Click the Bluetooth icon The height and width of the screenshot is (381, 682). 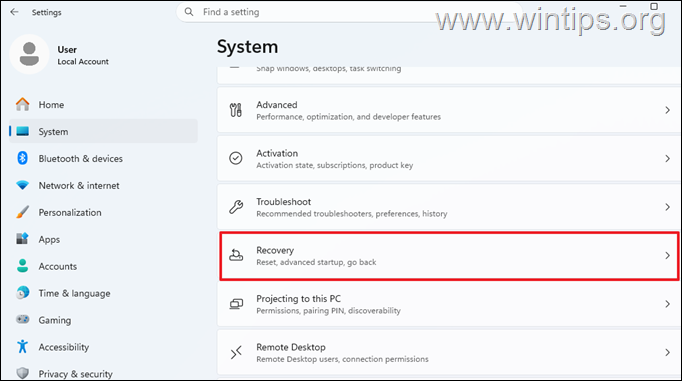tap(23, 158)
